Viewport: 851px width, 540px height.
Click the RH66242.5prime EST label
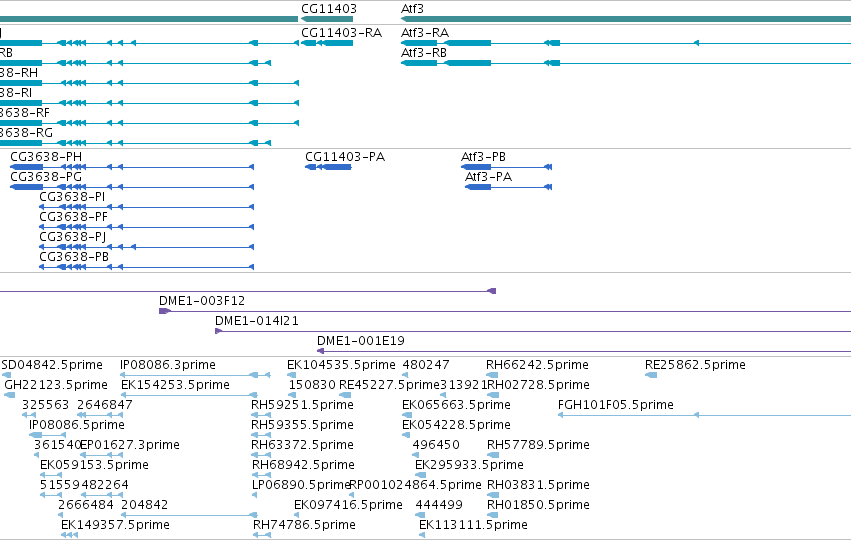click(537, 365)
